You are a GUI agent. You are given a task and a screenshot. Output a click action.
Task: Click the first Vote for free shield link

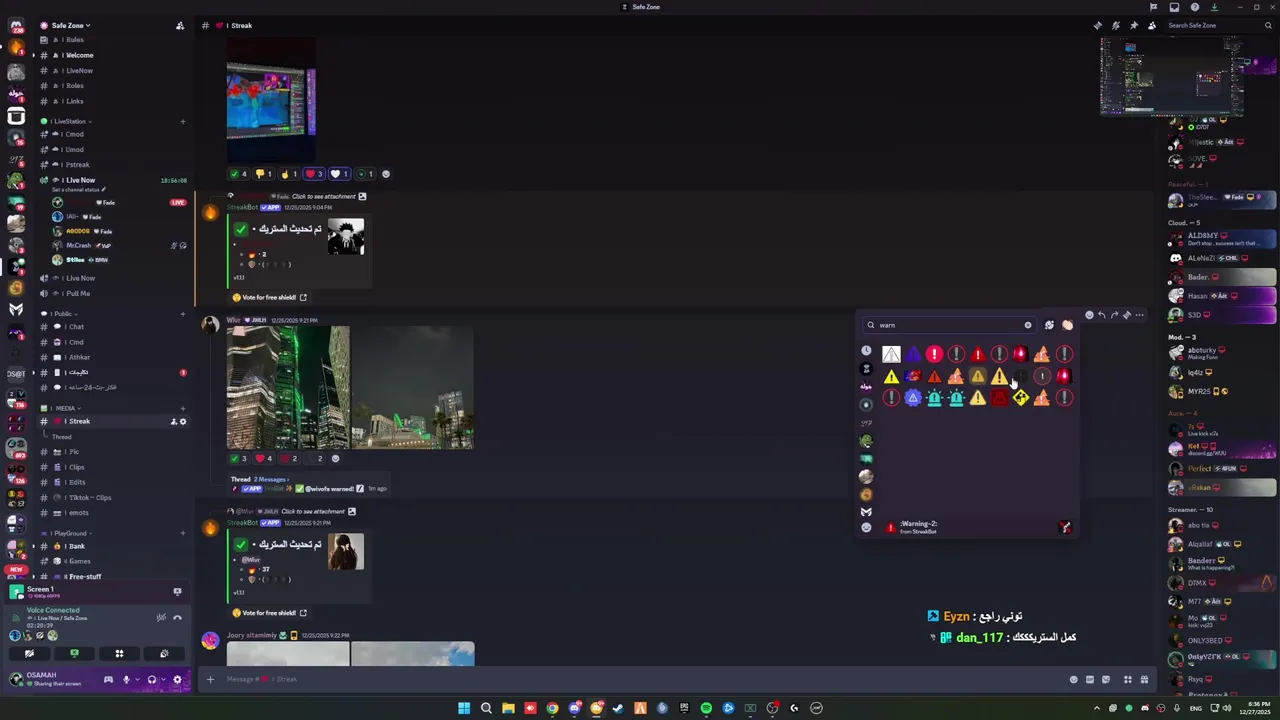270,297
